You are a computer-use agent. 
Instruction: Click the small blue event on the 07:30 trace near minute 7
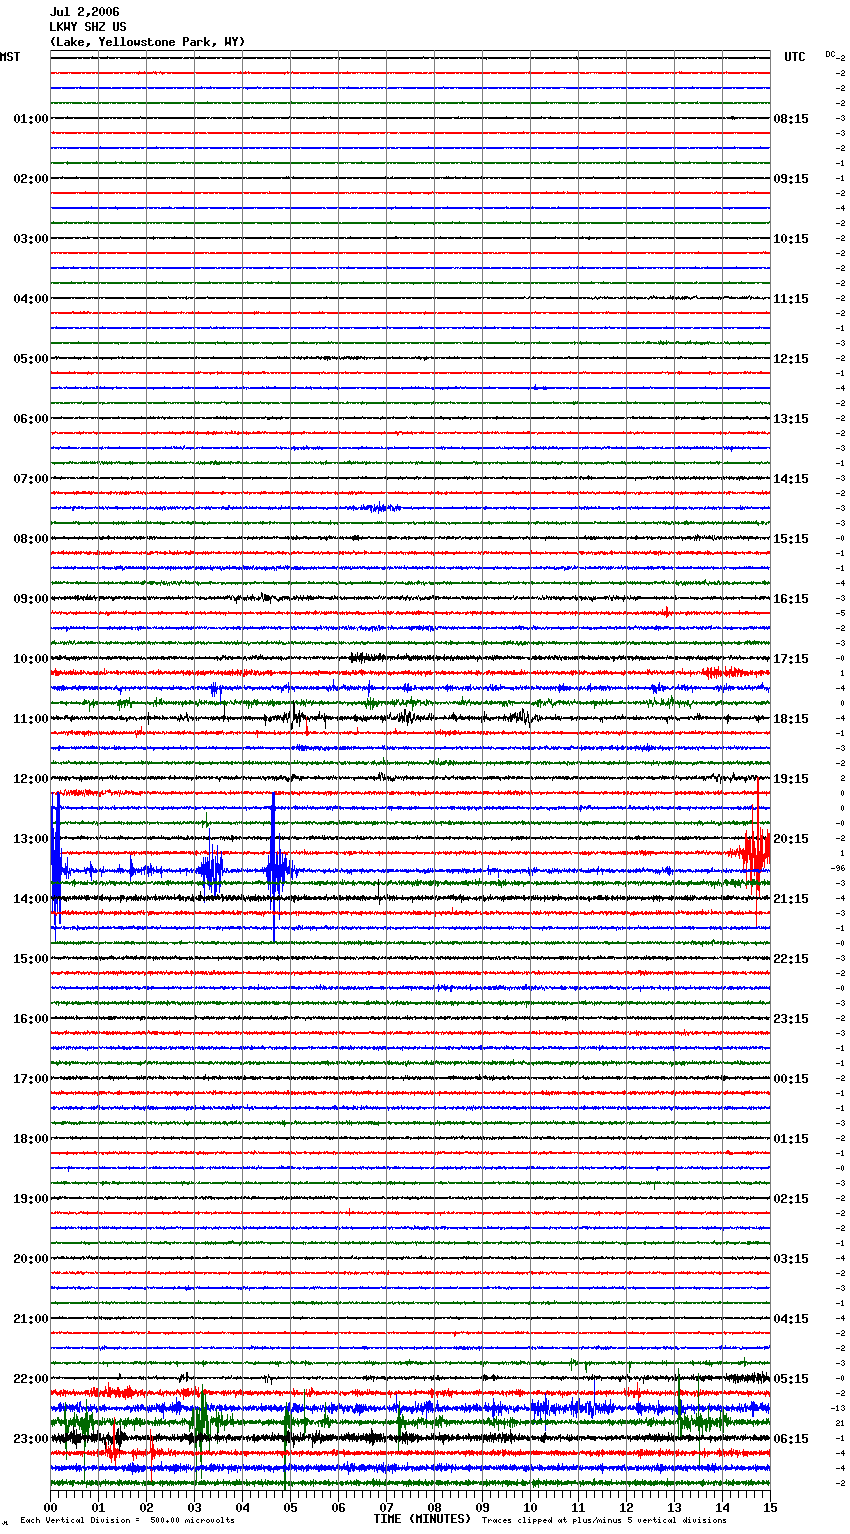(x=381, y=508)
